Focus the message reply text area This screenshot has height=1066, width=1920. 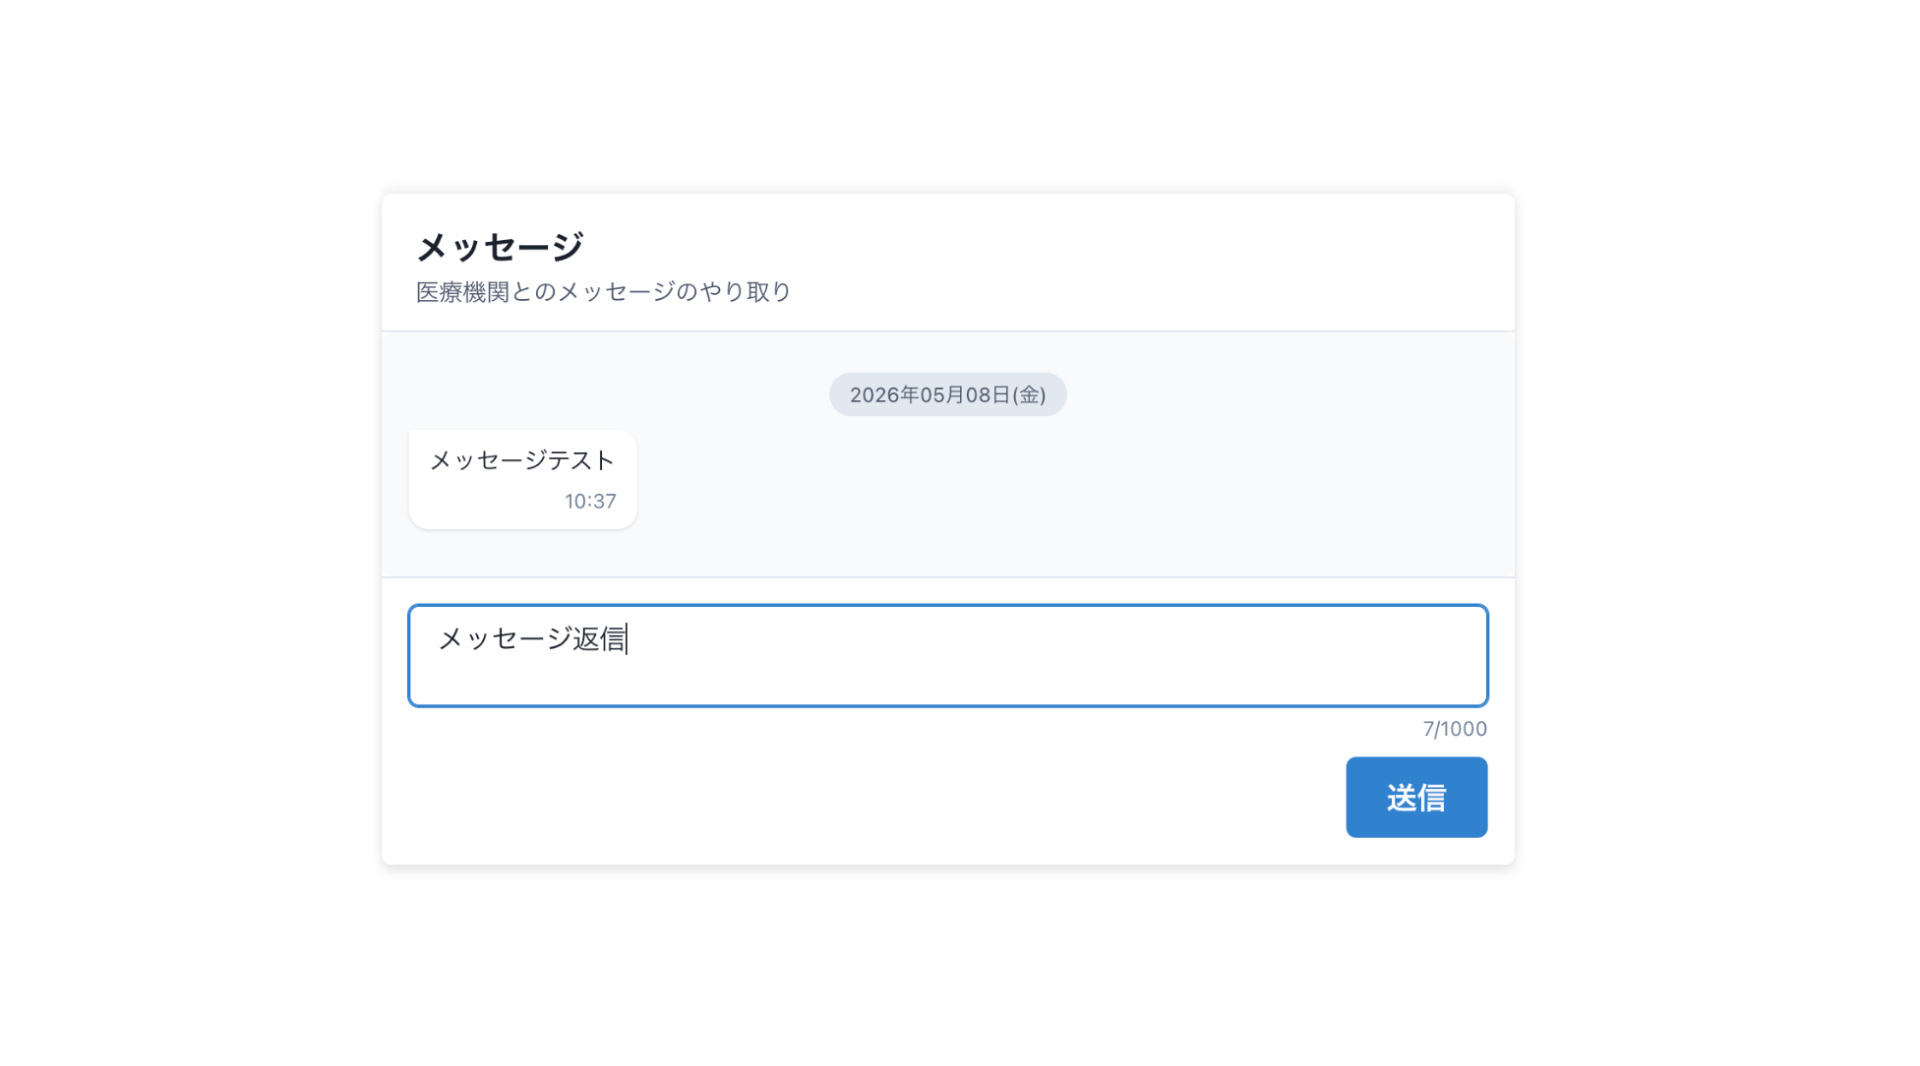tap(947, 655)
